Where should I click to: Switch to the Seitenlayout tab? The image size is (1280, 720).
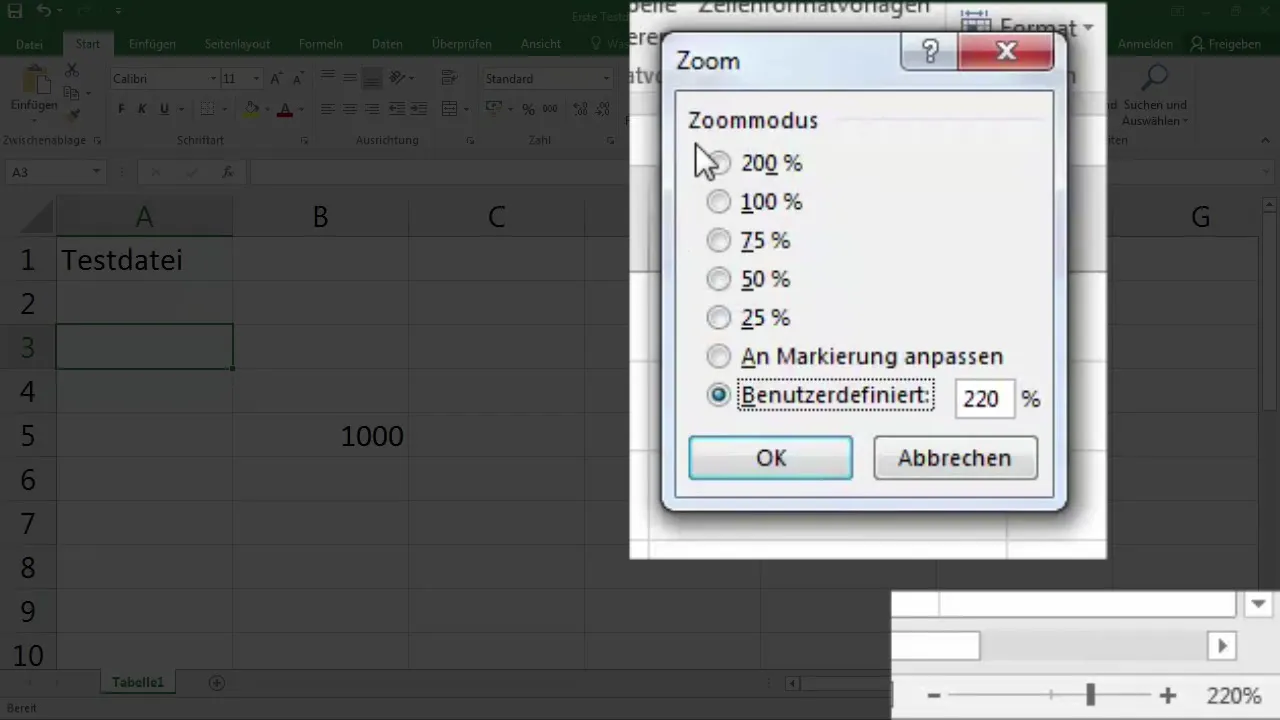237,44
